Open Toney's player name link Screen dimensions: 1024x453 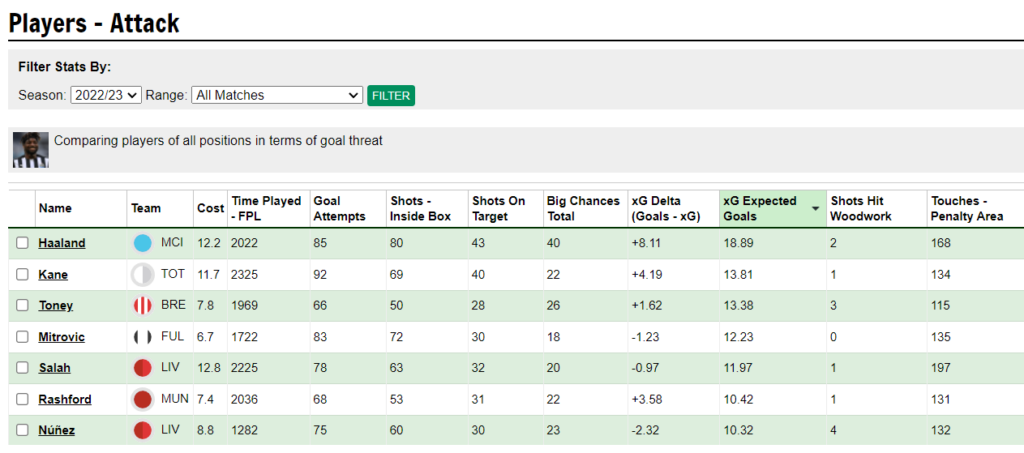point(56,305)
